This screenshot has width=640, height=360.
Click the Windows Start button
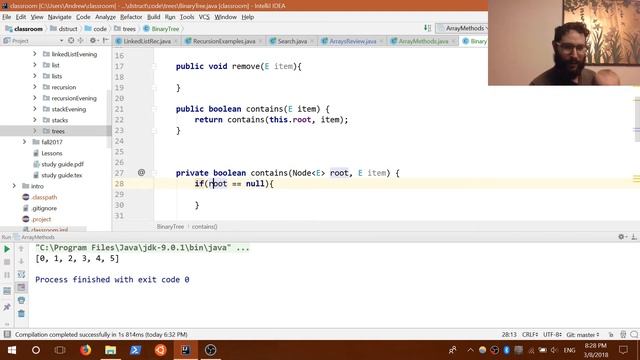coord(11,350)
